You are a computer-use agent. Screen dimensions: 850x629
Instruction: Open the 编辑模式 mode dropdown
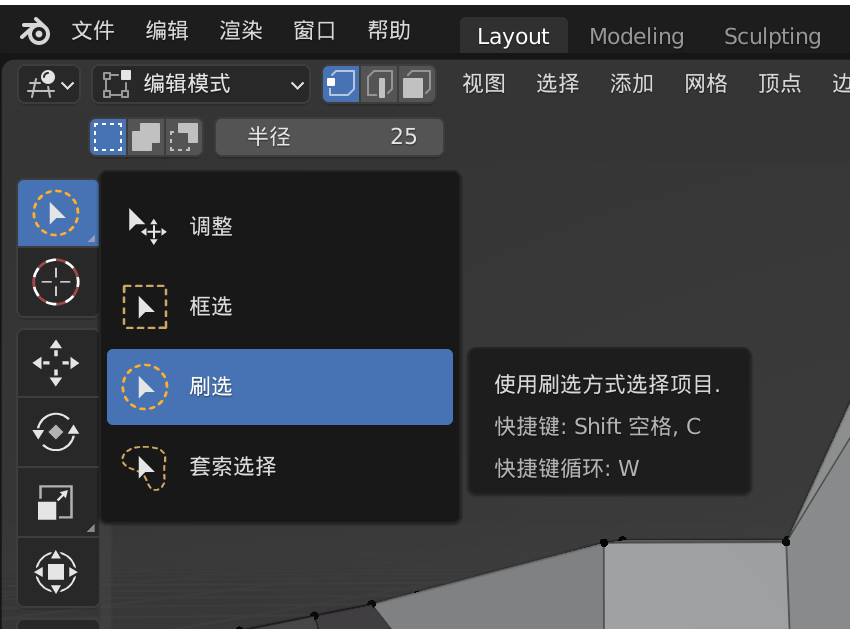201,85
